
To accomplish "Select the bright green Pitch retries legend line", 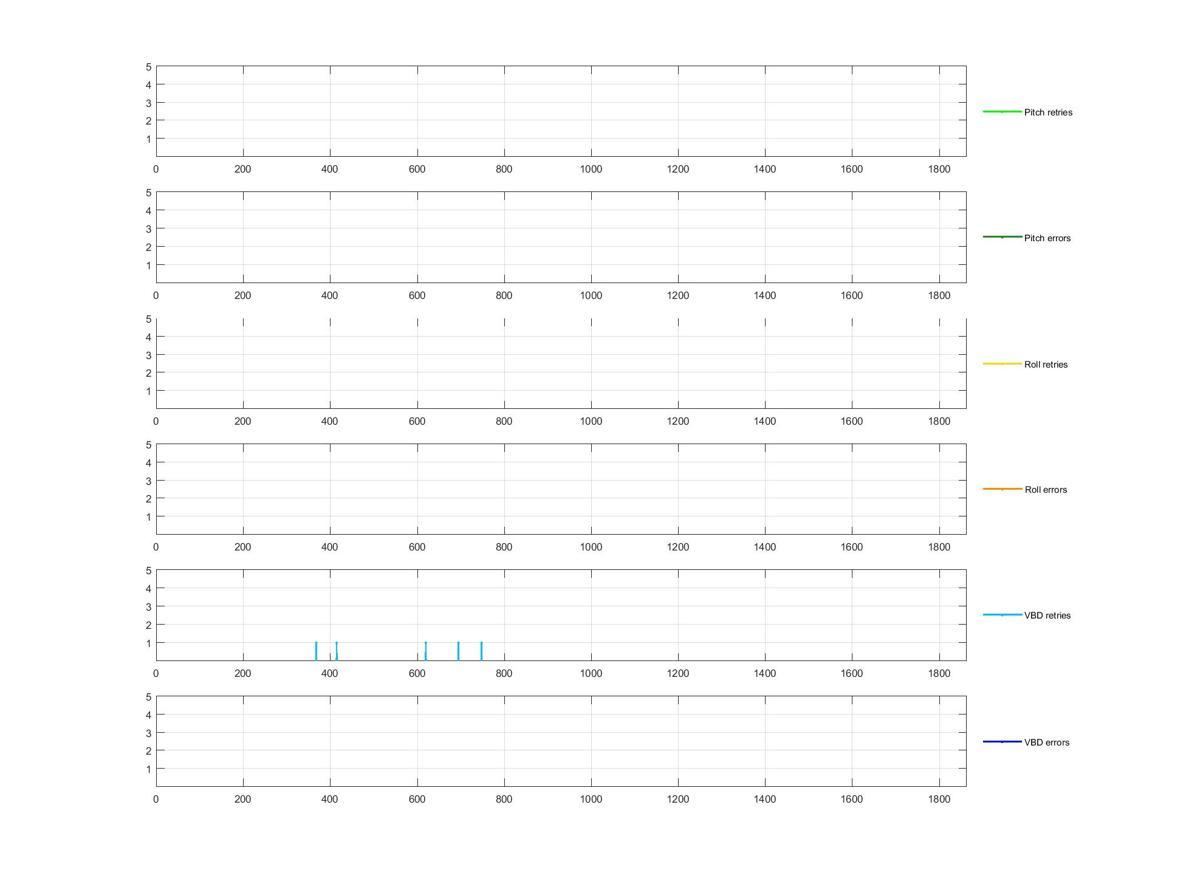I will click(x=1002, y=111).
